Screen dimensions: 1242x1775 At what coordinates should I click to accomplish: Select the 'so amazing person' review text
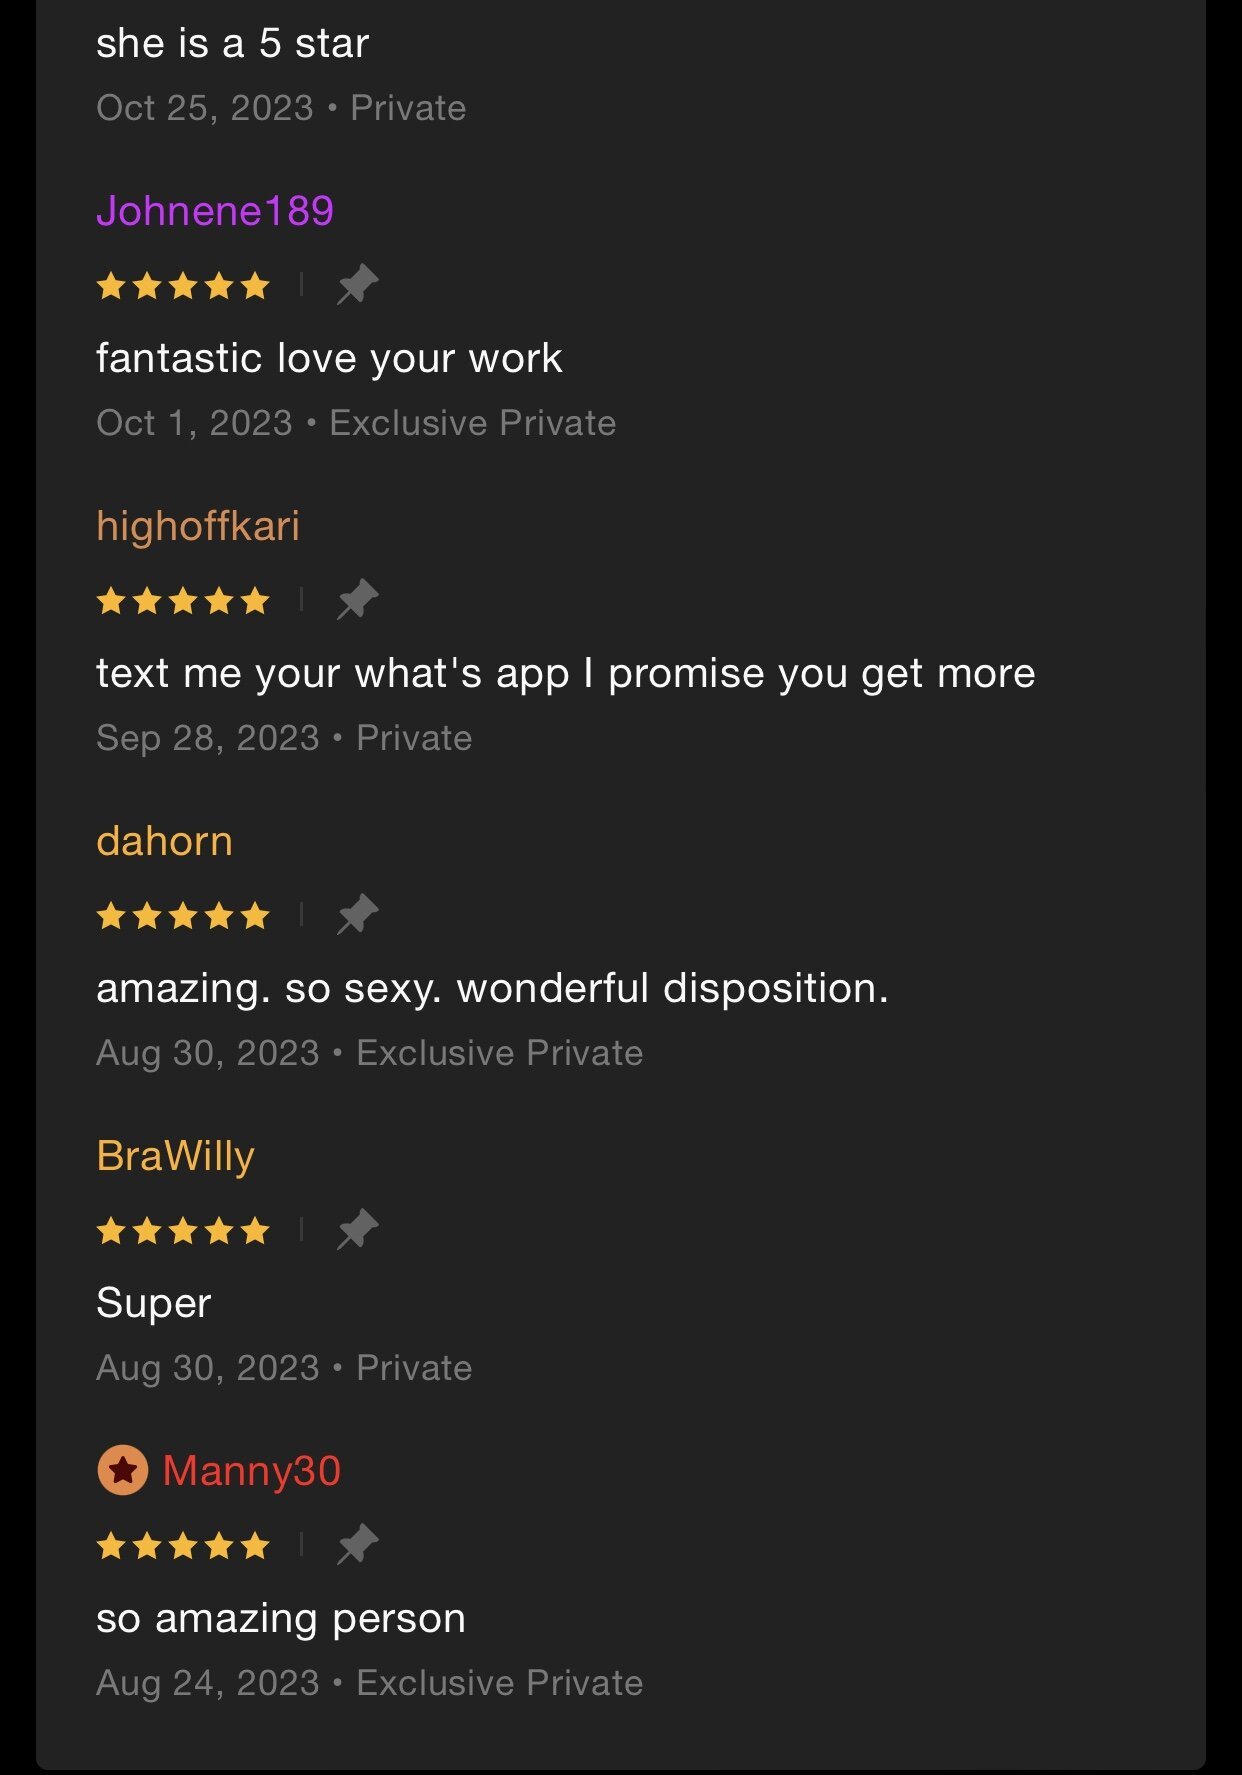[x=281, y=1619]
